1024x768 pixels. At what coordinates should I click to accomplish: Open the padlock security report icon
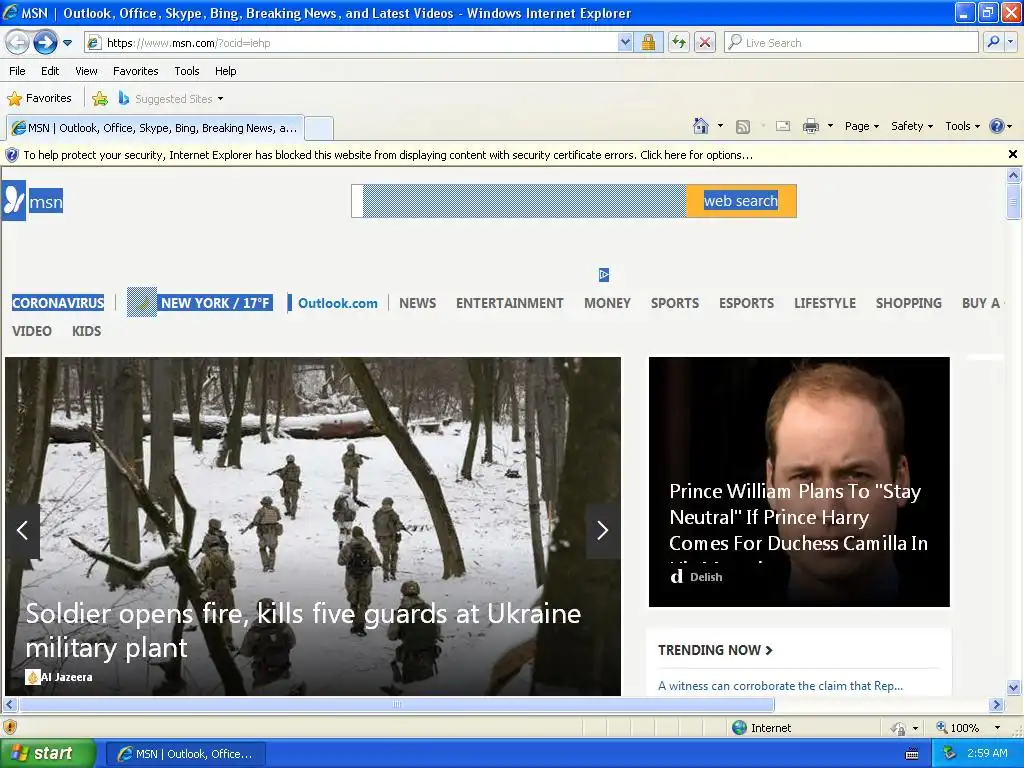(648, 43)
